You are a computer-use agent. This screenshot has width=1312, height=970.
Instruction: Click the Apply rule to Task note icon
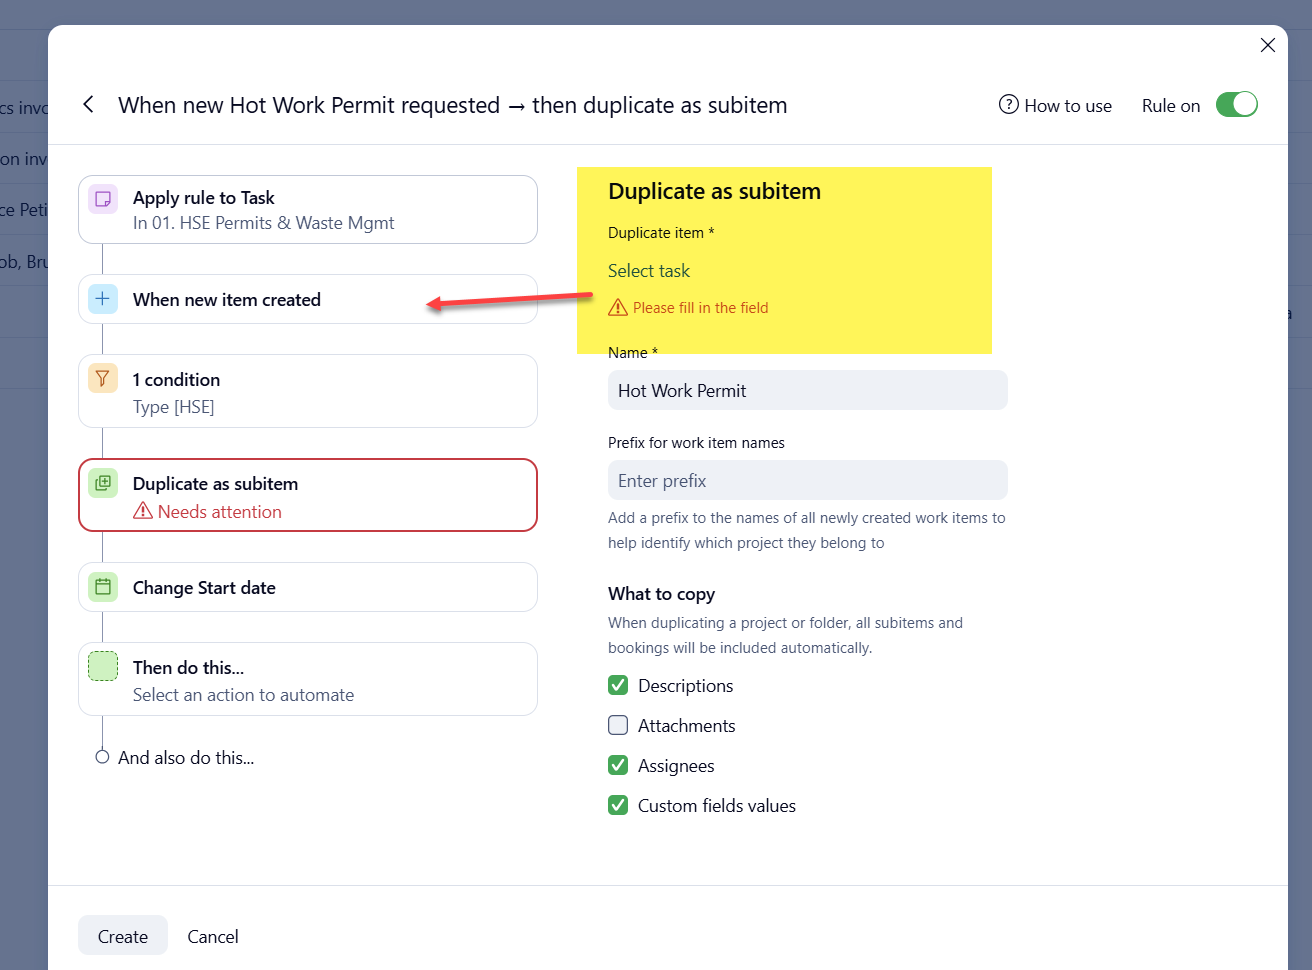[103, 199]
